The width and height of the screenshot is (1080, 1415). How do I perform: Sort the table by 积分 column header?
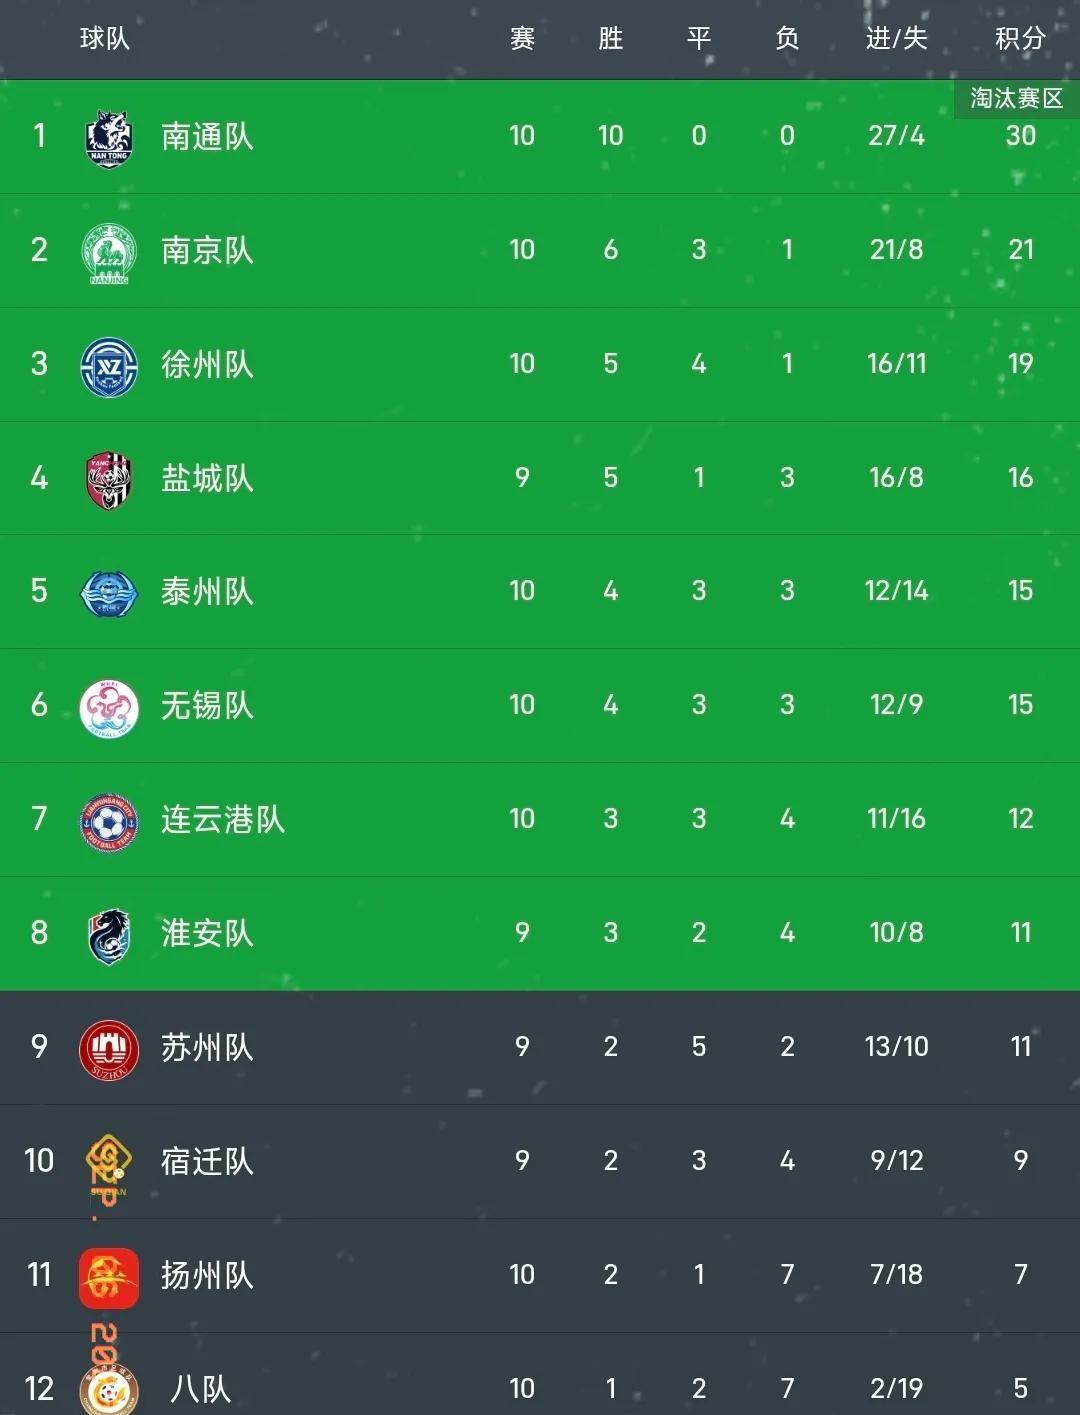coord(1021,39)
